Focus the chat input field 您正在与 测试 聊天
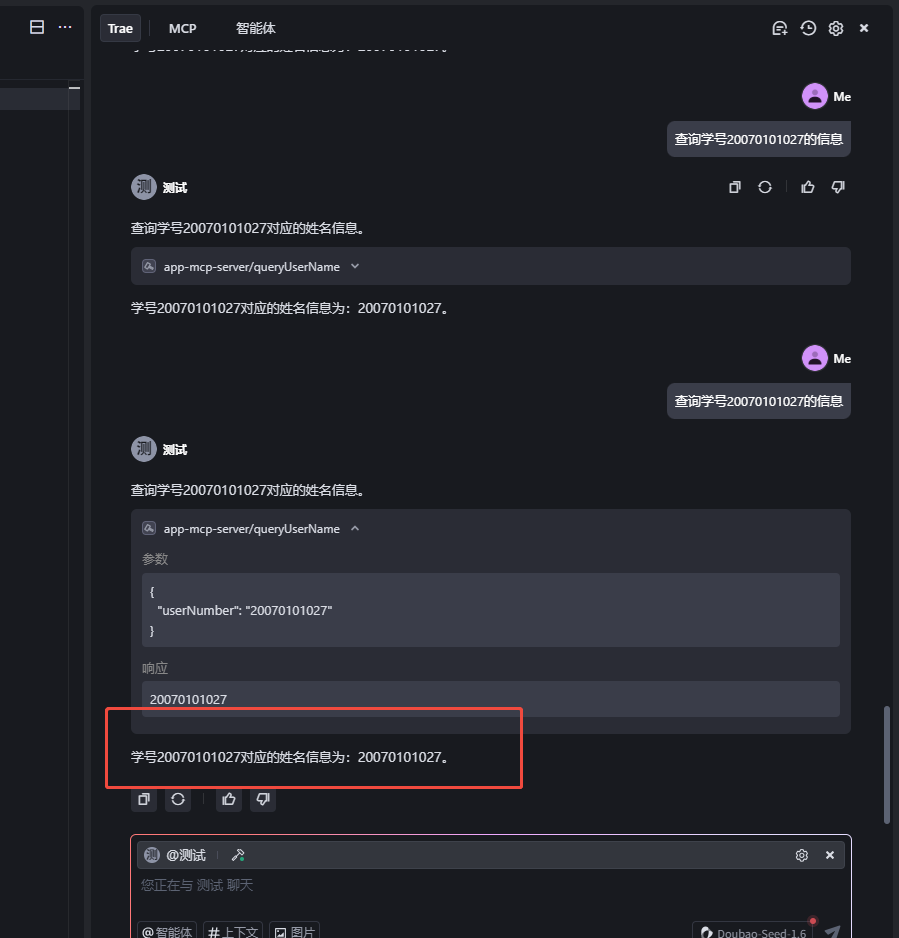This screenshot has height=938, width=899. pyautogui.click(x=490, y=885)
